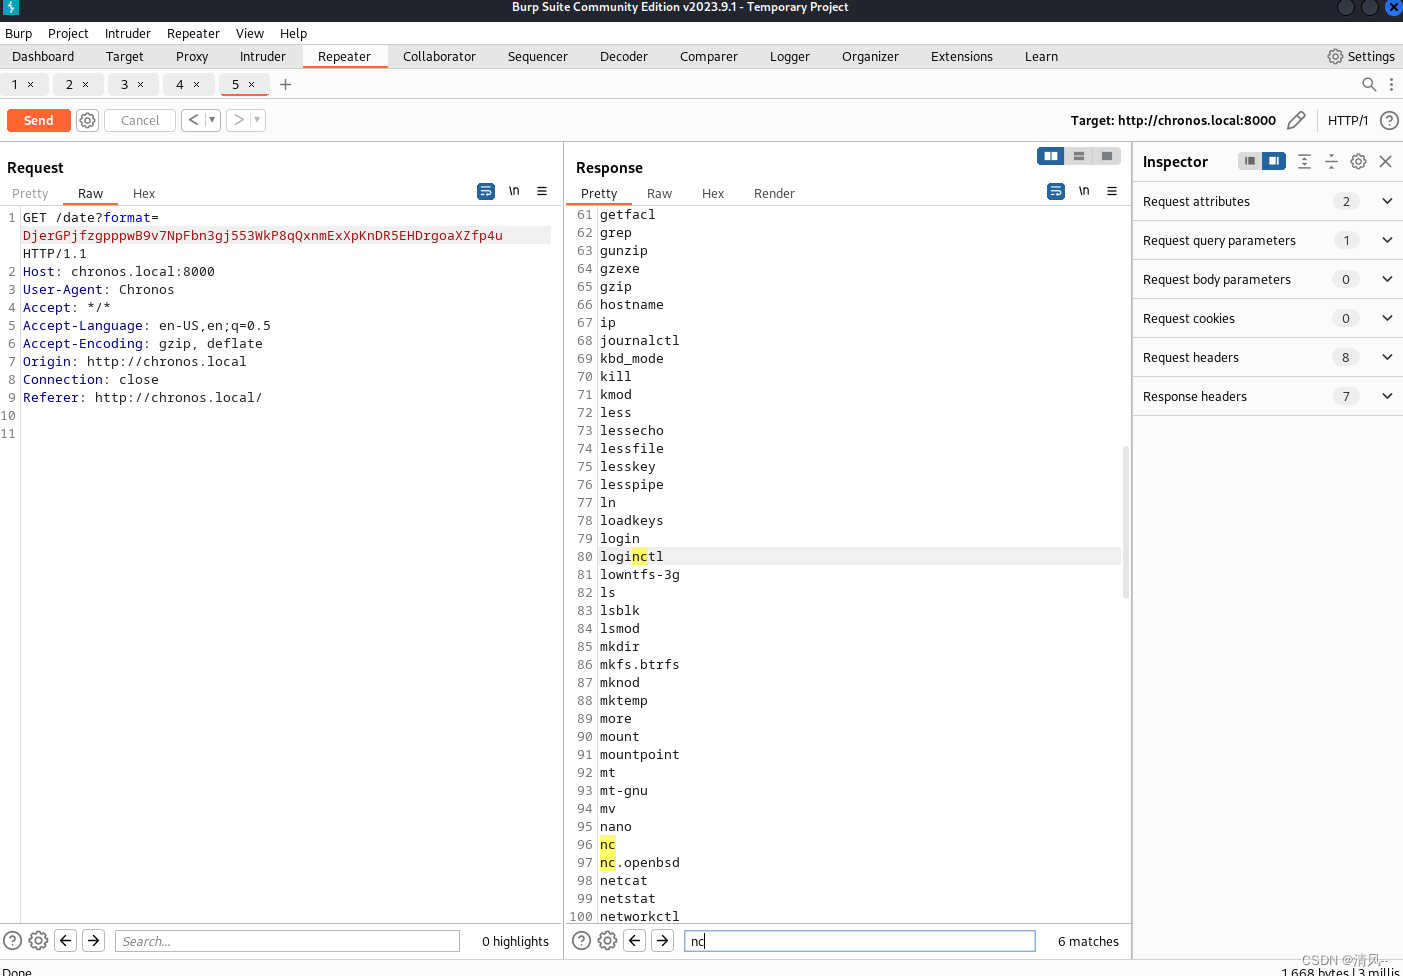Image resolution: width=1403 pixels, height=976 pixels.
Task: Jump to next 'nc' match in response
Action: pyautogui.click(x=663, y=940)
